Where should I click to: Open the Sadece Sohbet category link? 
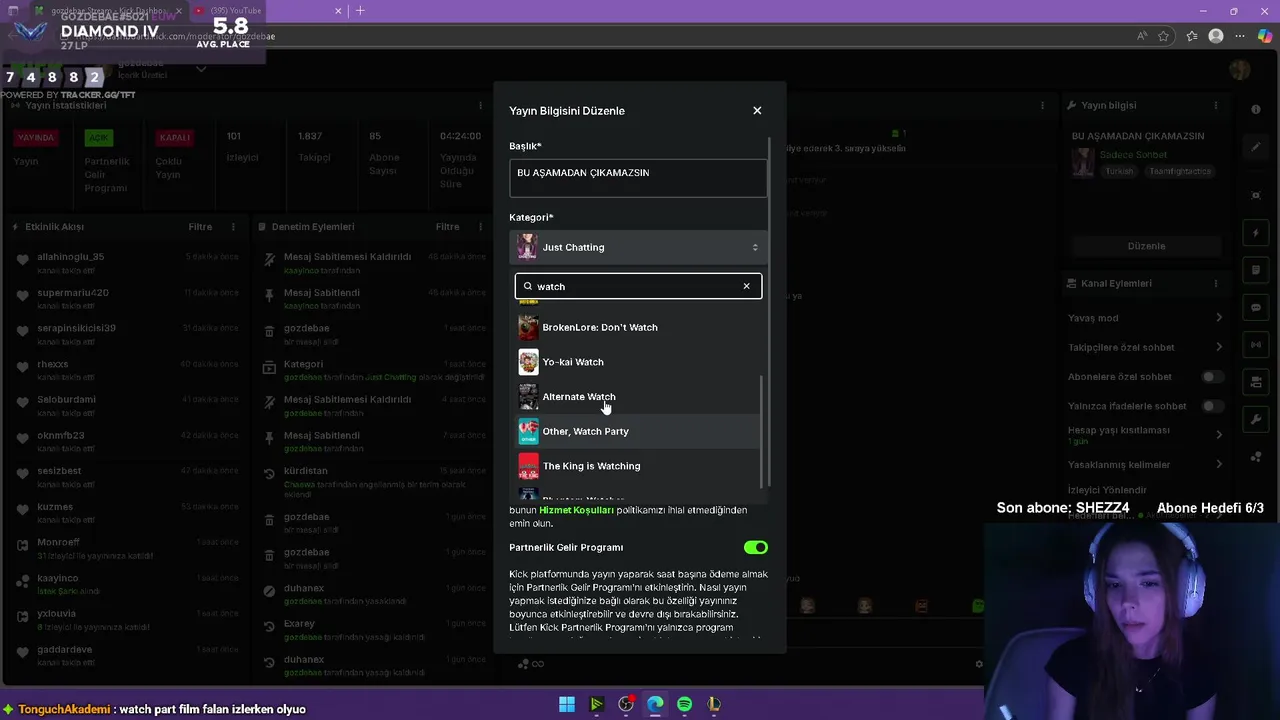(x=1133, y=155)
